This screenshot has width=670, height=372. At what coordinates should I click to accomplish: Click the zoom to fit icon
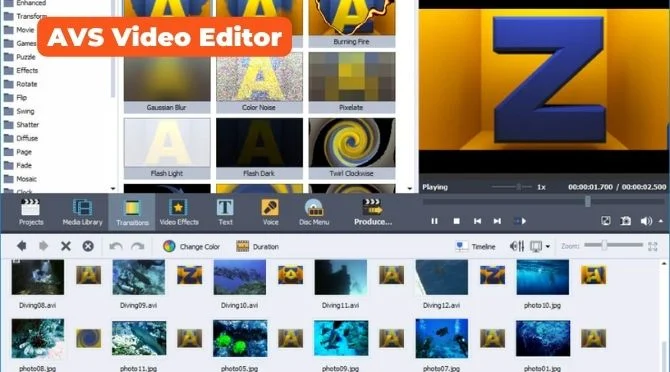(x=652, y=246)
